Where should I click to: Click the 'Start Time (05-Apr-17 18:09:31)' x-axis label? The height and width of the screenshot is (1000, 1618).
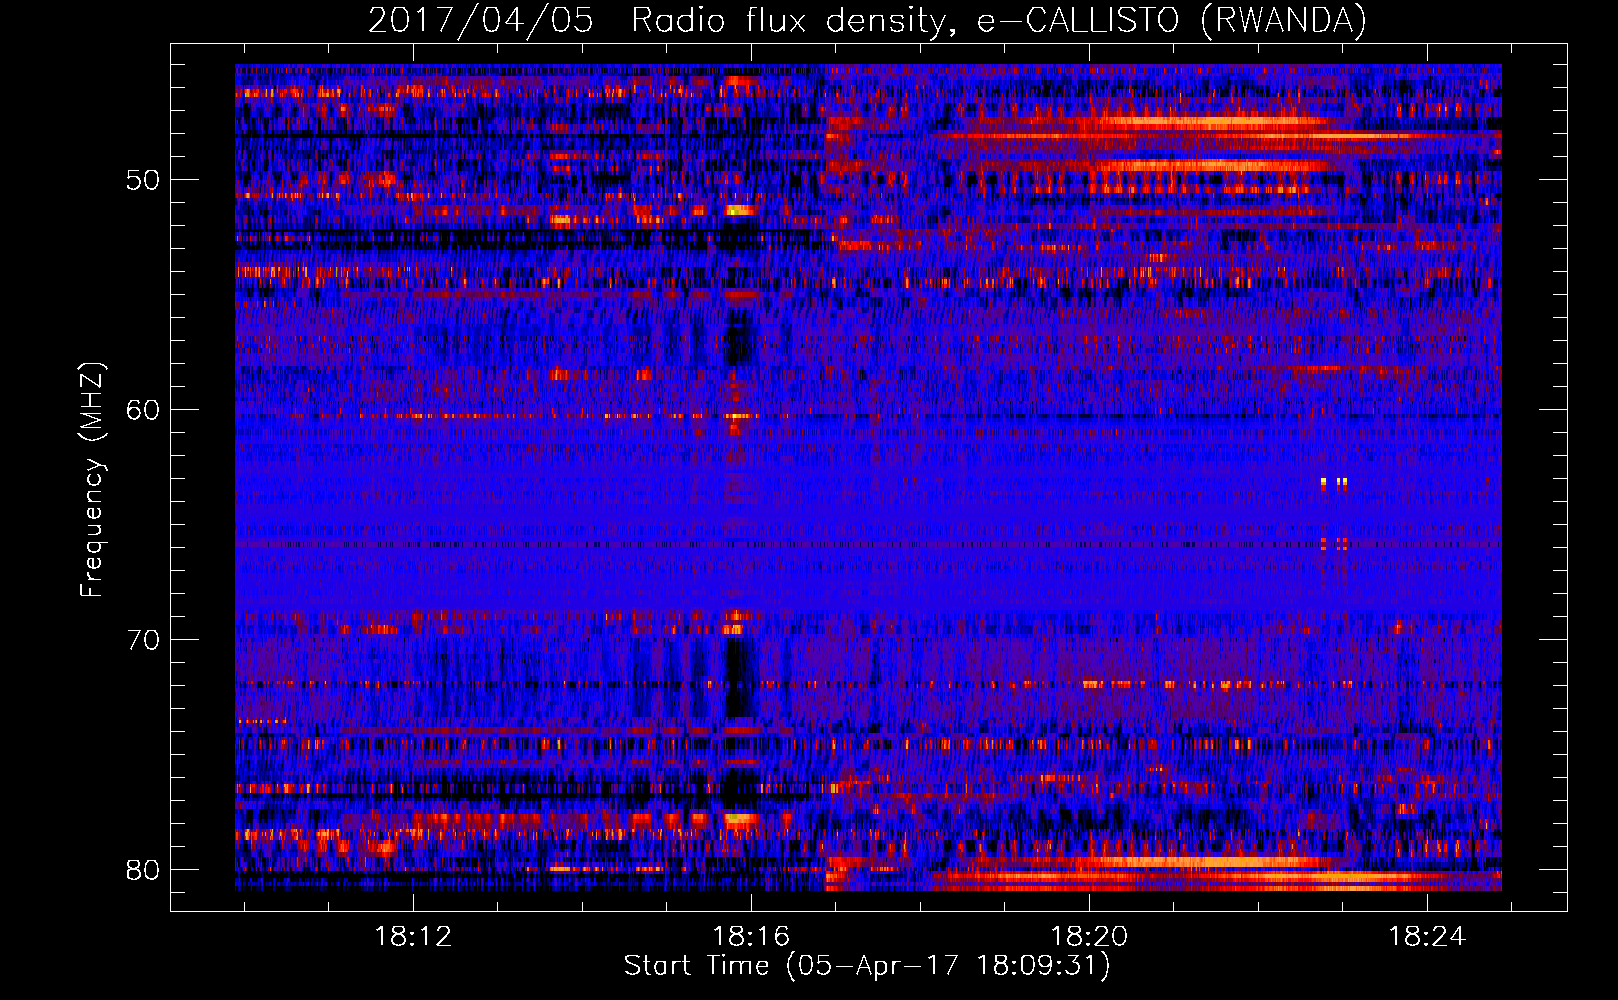click(867, 966)
